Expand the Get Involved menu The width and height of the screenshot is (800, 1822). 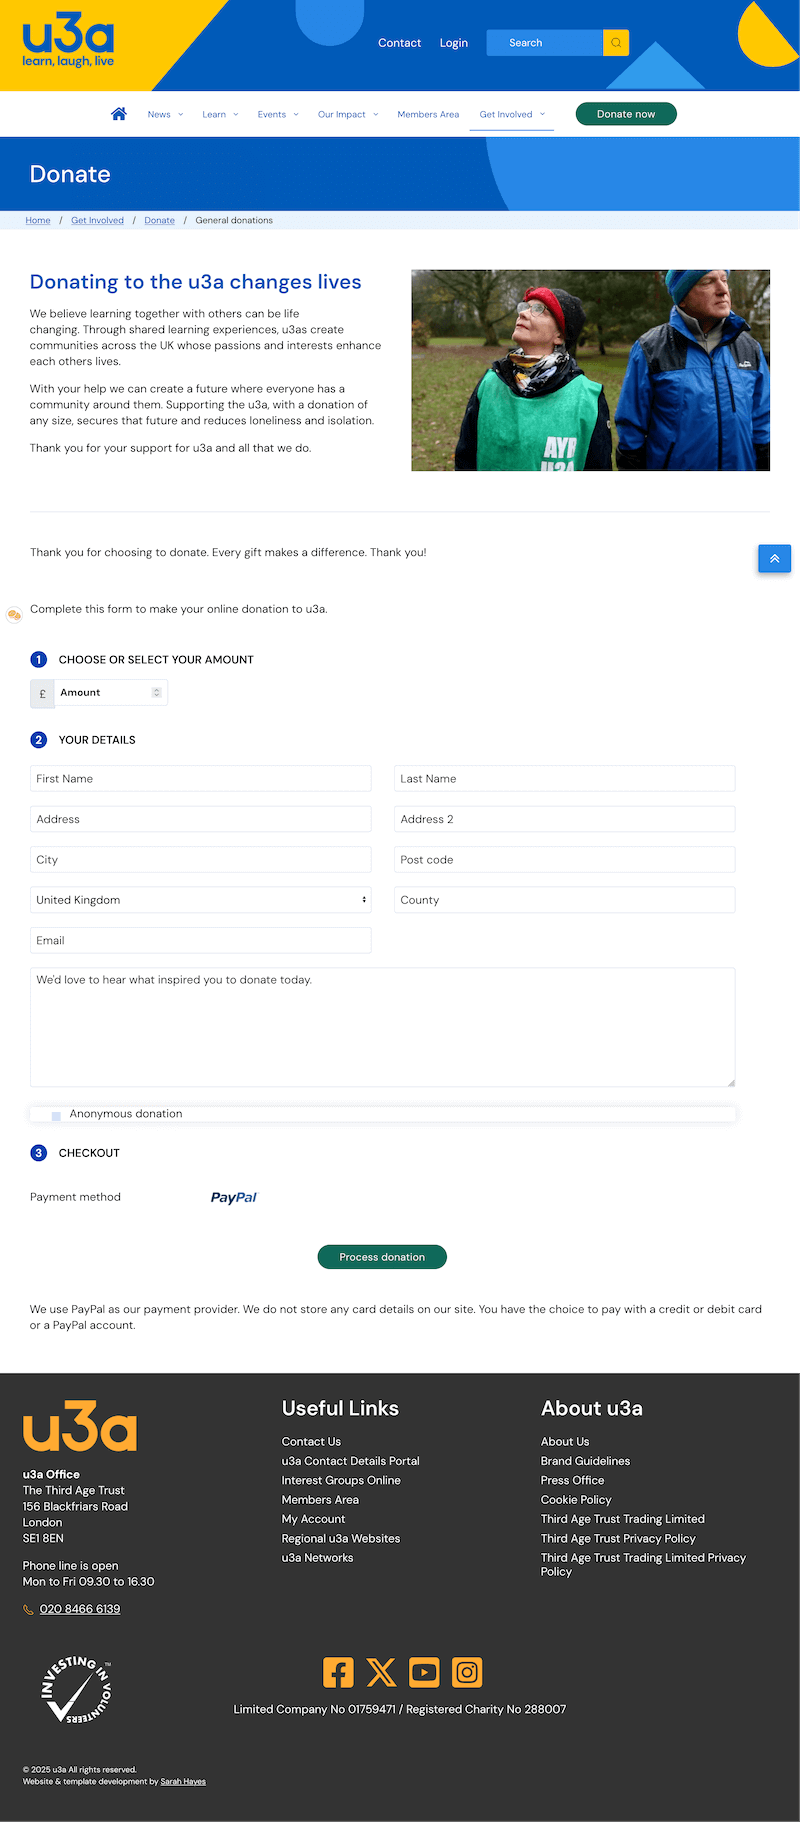click(x=511, y=114)
